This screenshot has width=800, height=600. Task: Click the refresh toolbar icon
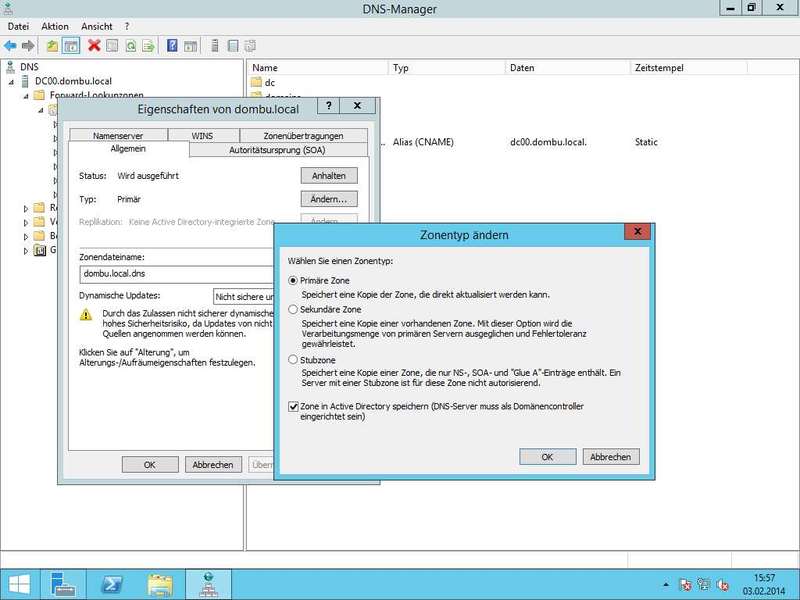[x=130, y=45]
